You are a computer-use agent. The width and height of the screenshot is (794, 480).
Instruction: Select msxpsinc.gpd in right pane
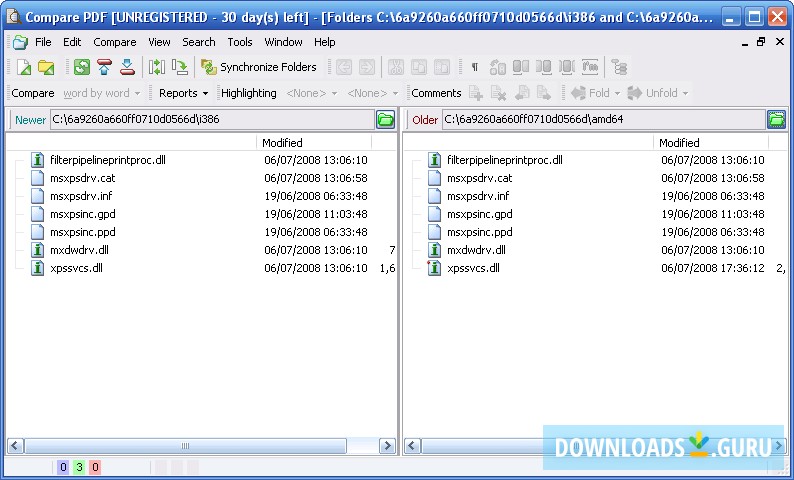[480, 214]
